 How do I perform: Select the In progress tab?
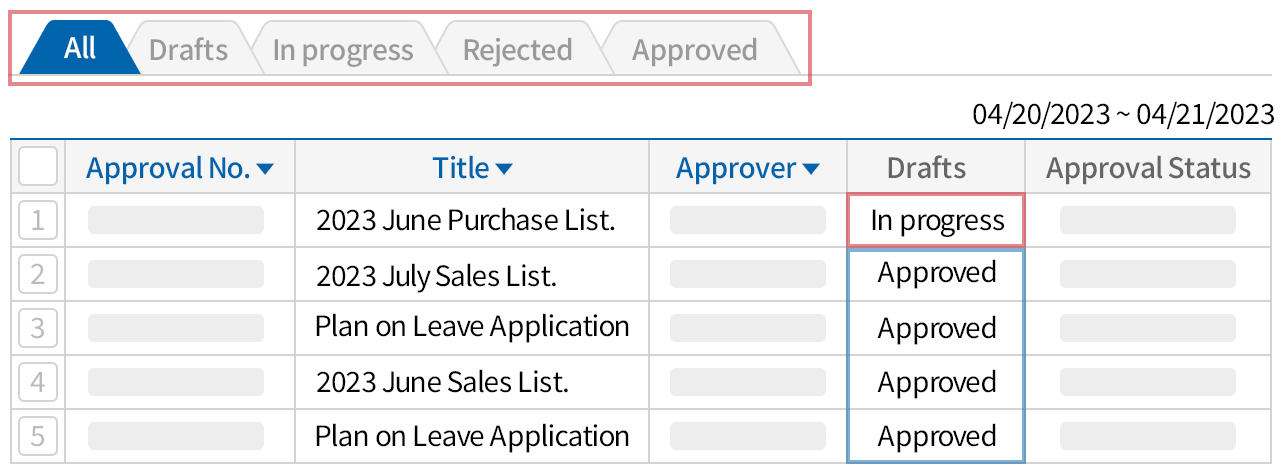point(342,50)
